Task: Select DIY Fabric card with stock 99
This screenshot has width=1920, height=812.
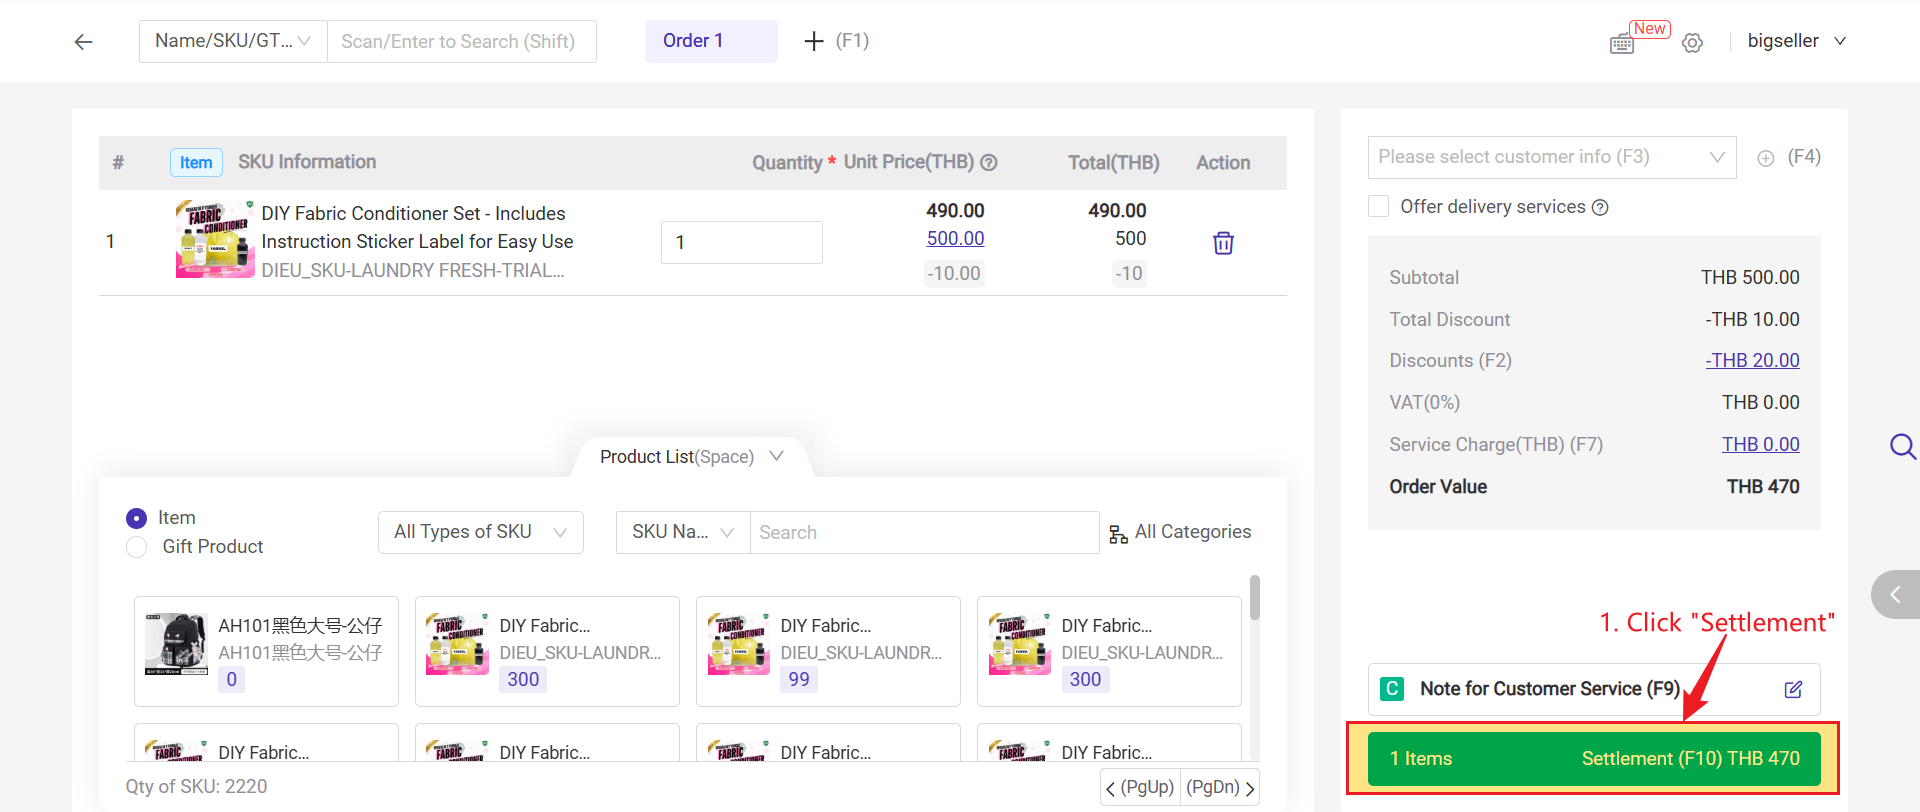Action: click(828, 651)
